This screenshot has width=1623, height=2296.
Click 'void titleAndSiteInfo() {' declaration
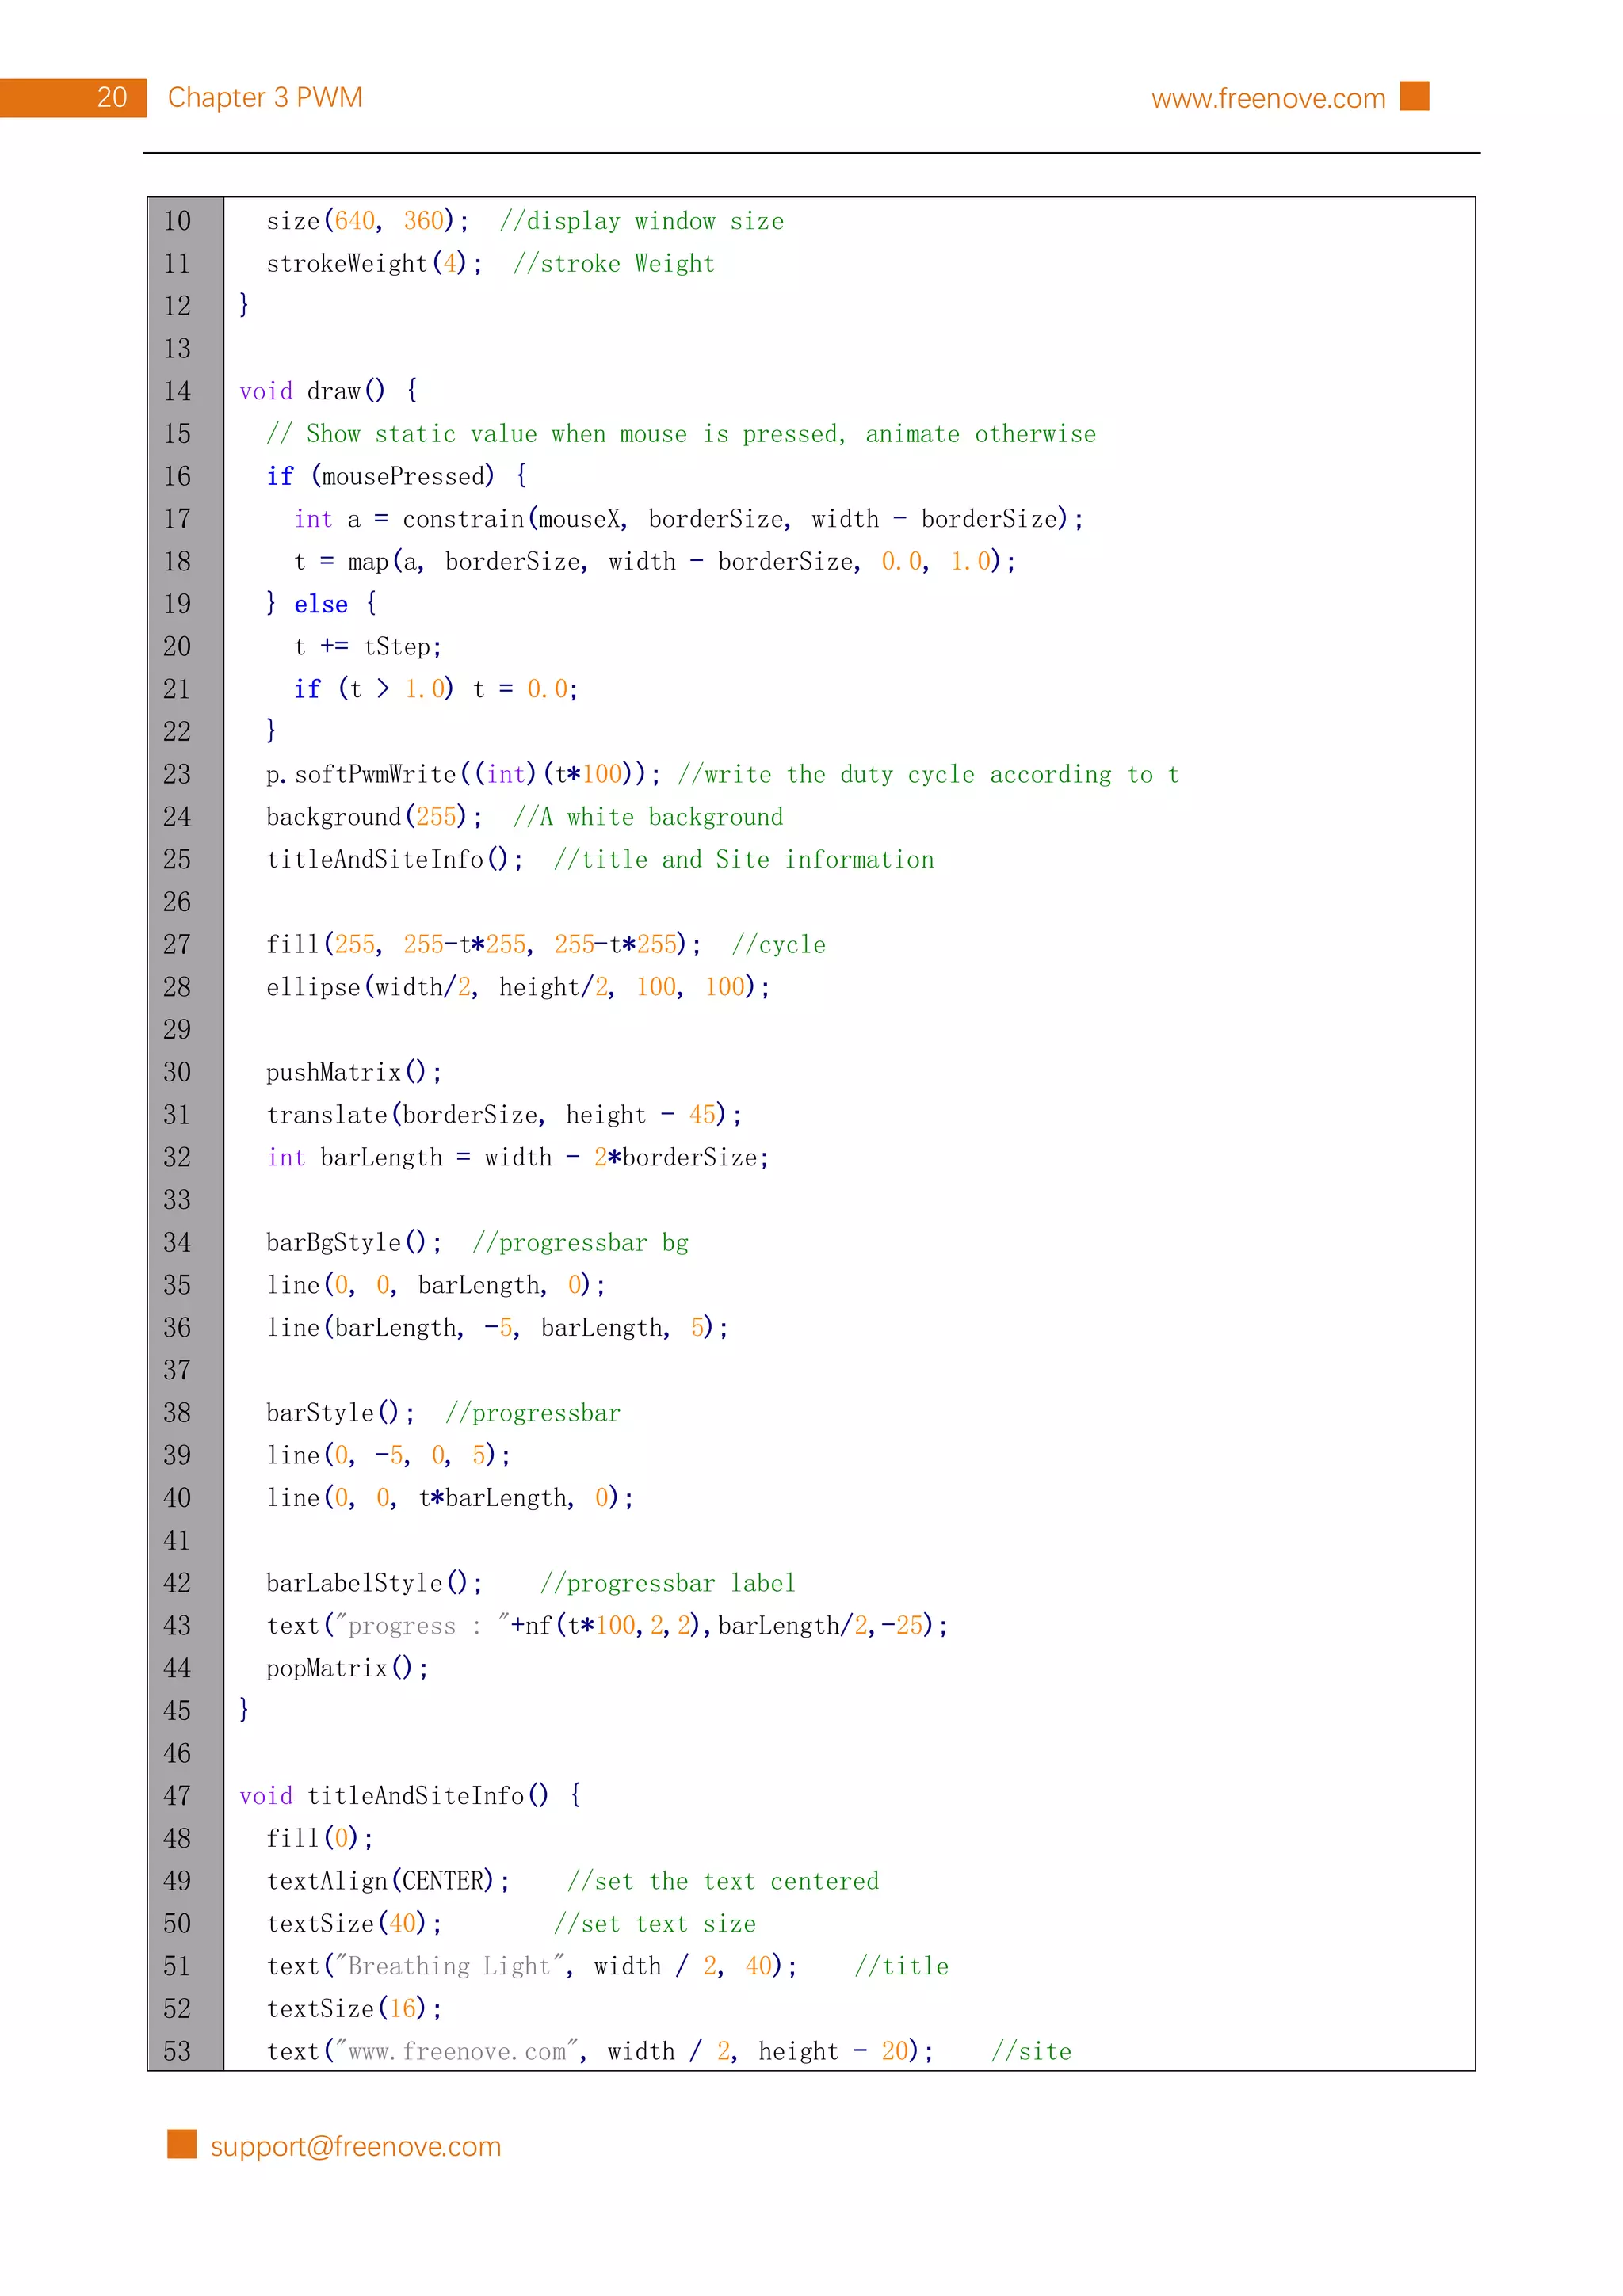(x=410, y=1796)
